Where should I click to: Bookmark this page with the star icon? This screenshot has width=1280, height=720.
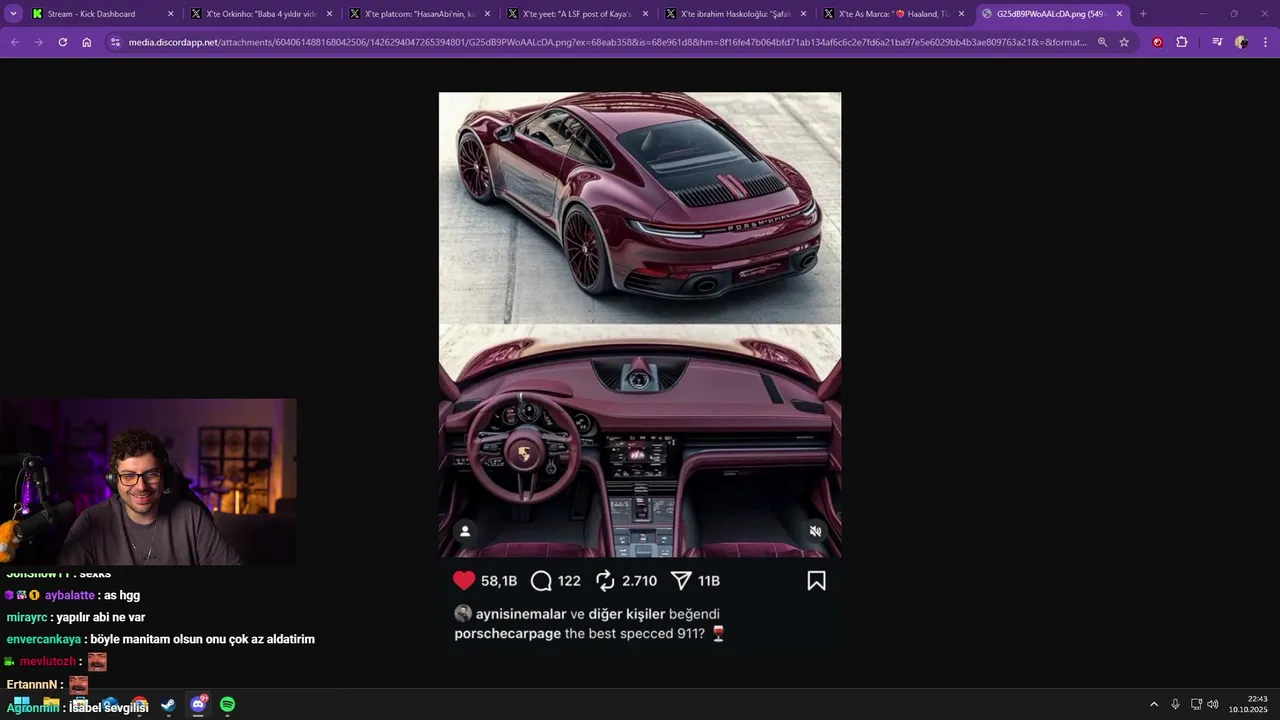point(1124,42)
